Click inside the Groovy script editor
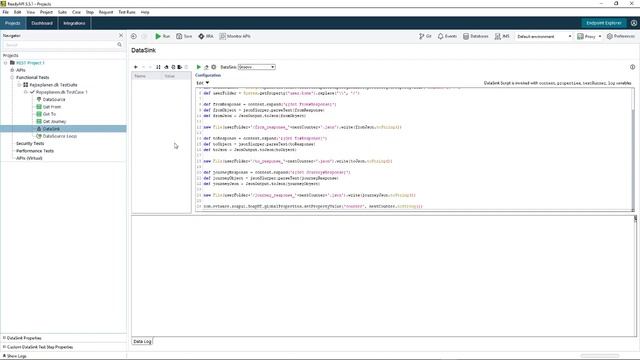This screenshot has width=640, height=360. 413,149
